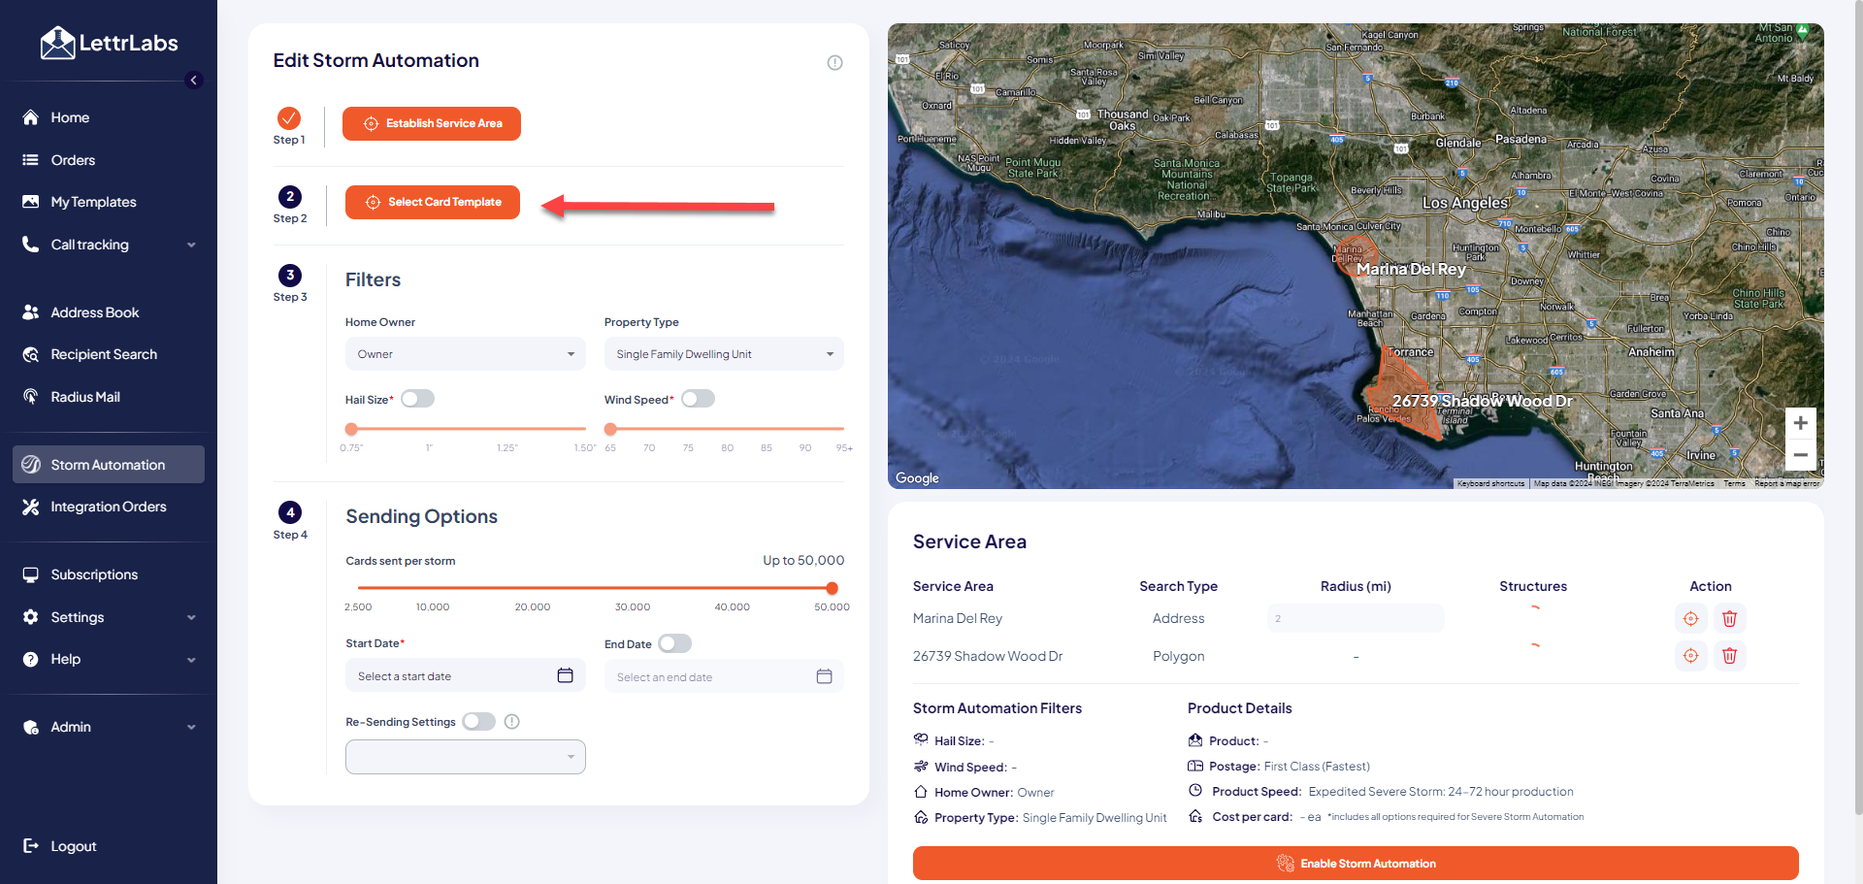Open the Home Owner dropdown
Image resolution: width=1863 pixels, height=884 pixels.
465,354
